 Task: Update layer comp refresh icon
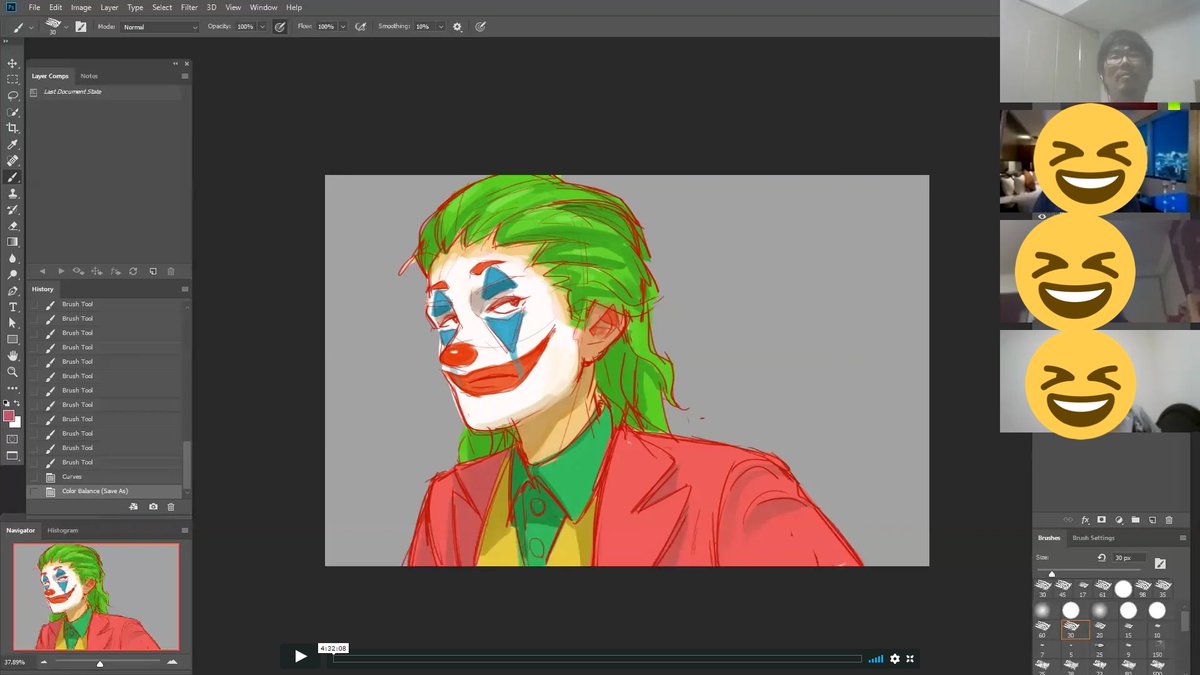point(133,271)
